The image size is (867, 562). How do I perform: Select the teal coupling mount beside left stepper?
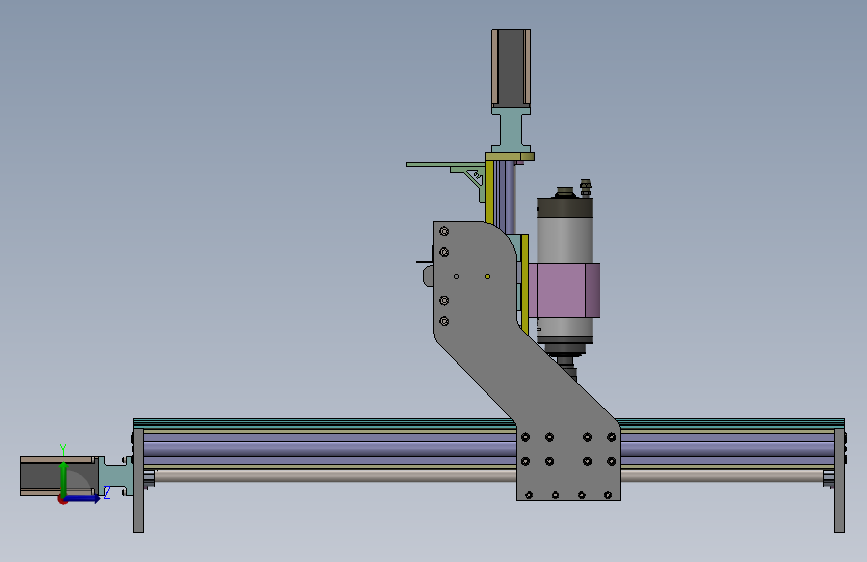(x=116, y=476)
